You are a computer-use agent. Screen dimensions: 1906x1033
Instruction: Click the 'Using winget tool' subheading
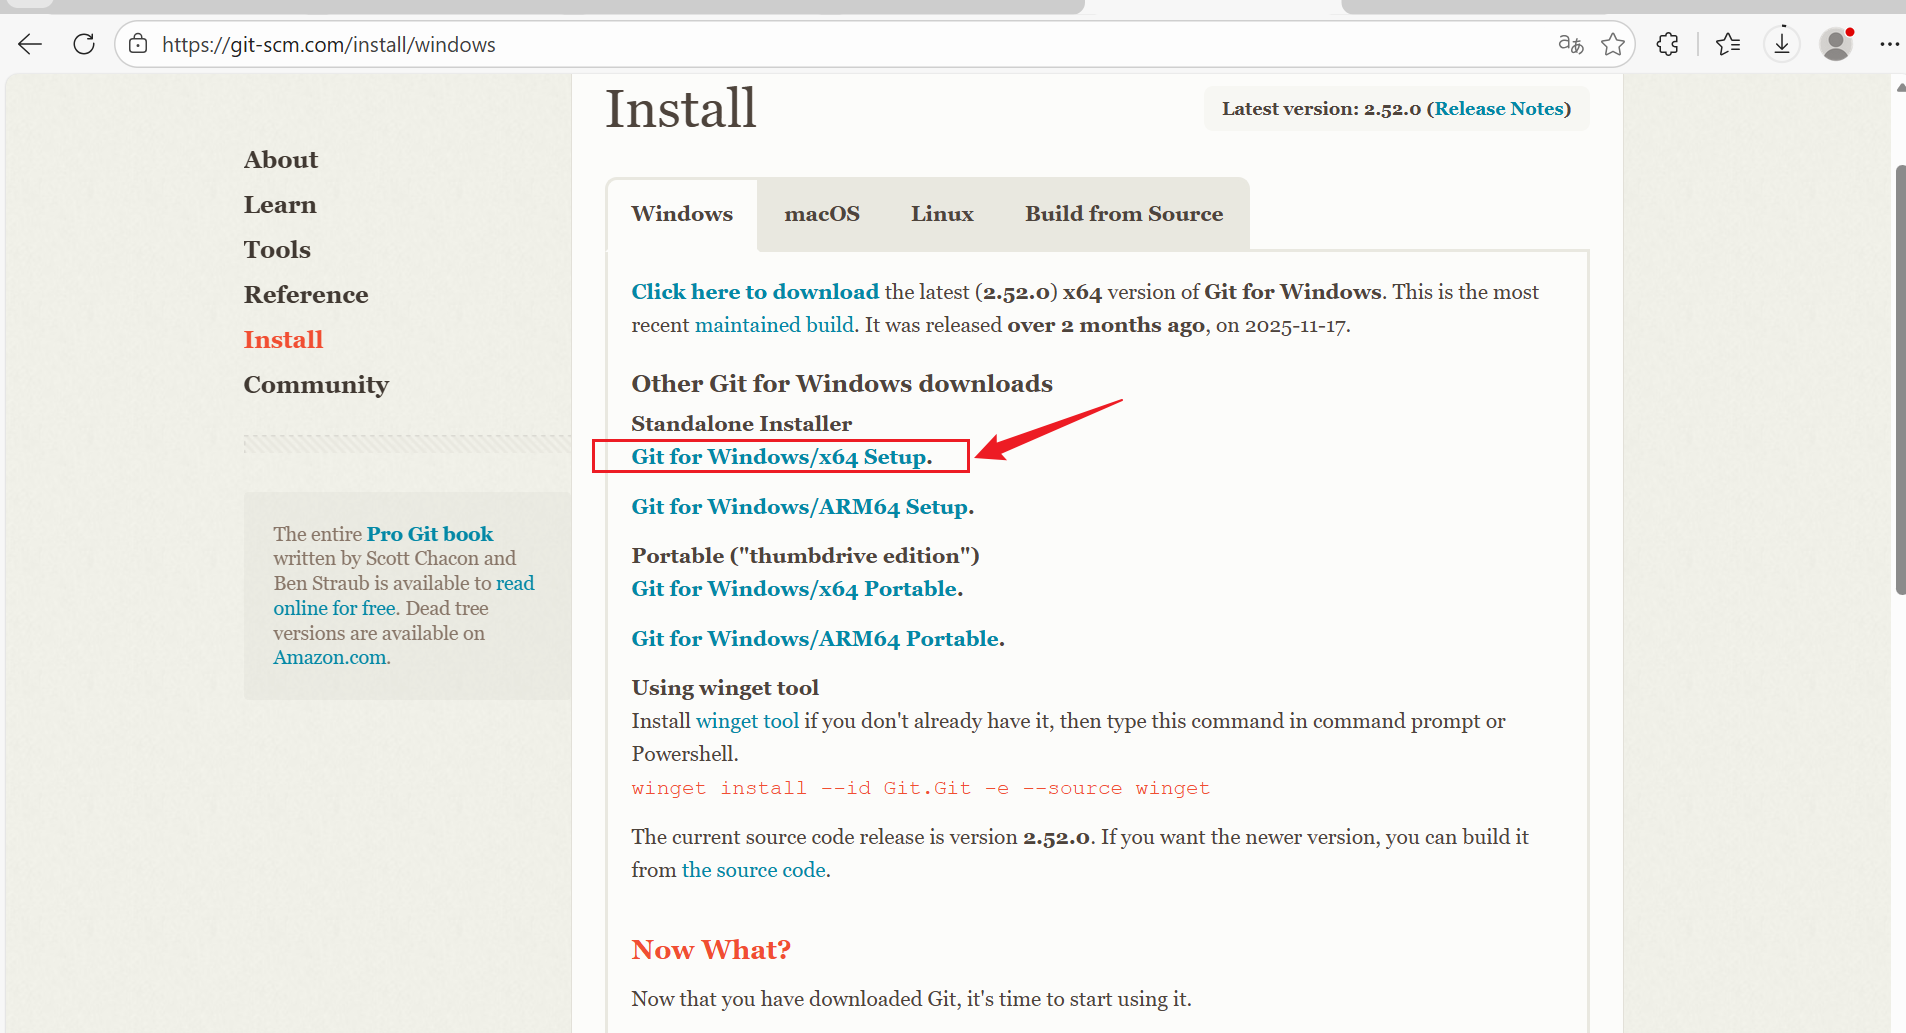coord(725,688)
